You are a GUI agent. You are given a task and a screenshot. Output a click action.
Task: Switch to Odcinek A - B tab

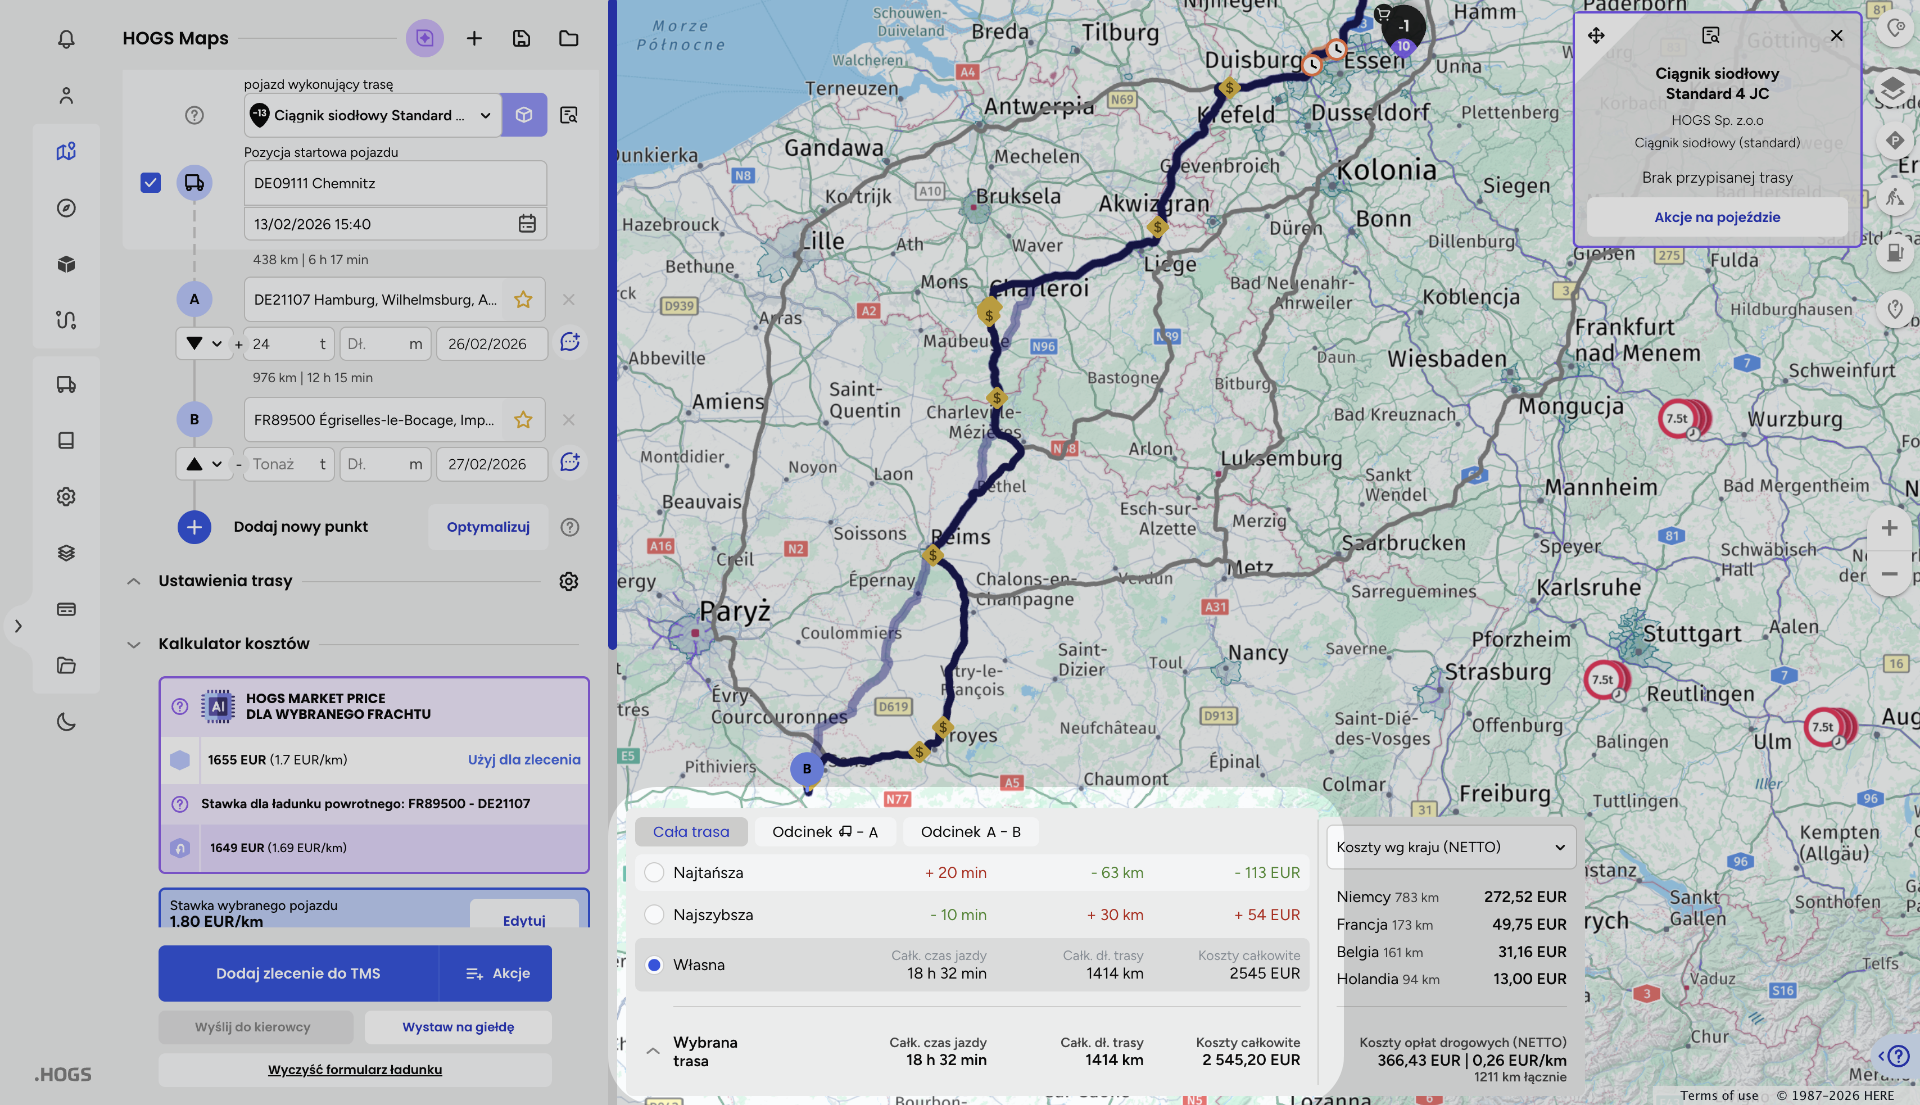point(970,832)
